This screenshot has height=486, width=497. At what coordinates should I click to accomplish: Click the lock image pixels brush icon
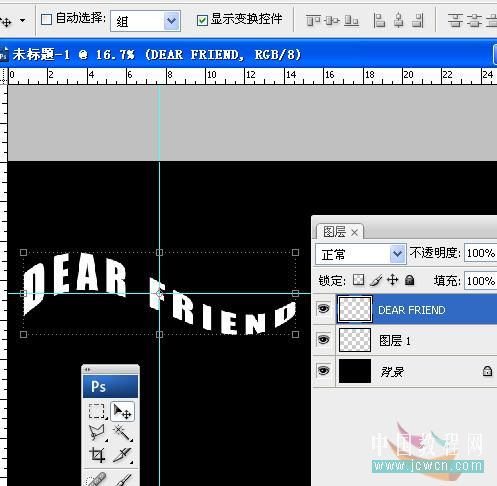376,280
